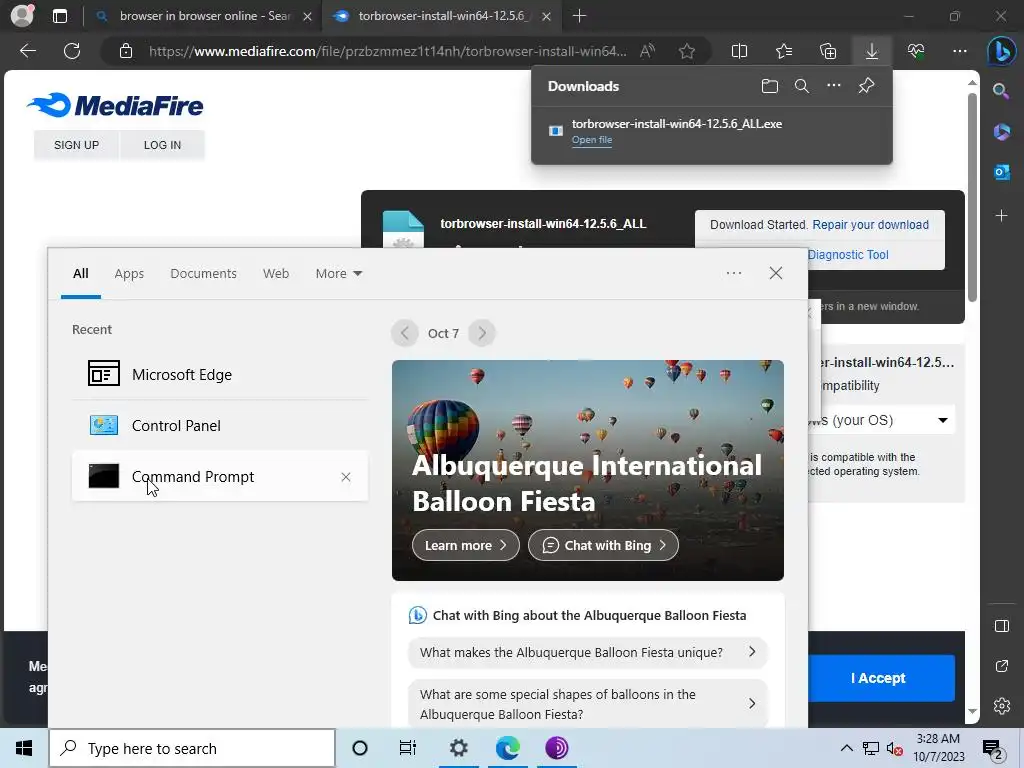Image resolution: width=1024 pixels, height=768 pixels.
Task: Switch to the Documents search tab
Action: click(x=203, y=274)
